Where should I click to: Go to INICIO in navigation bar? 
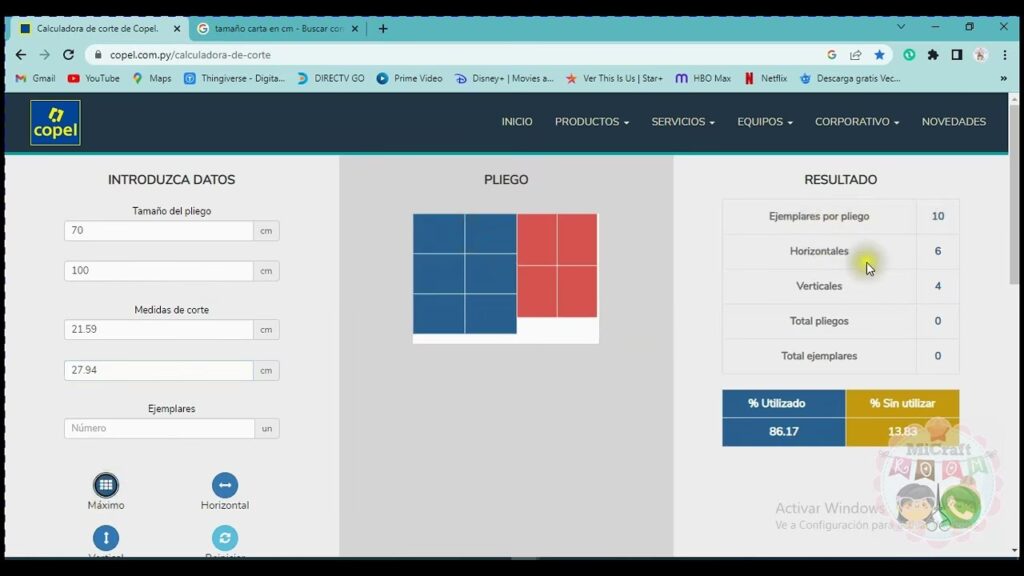click(x=517, y=122)
